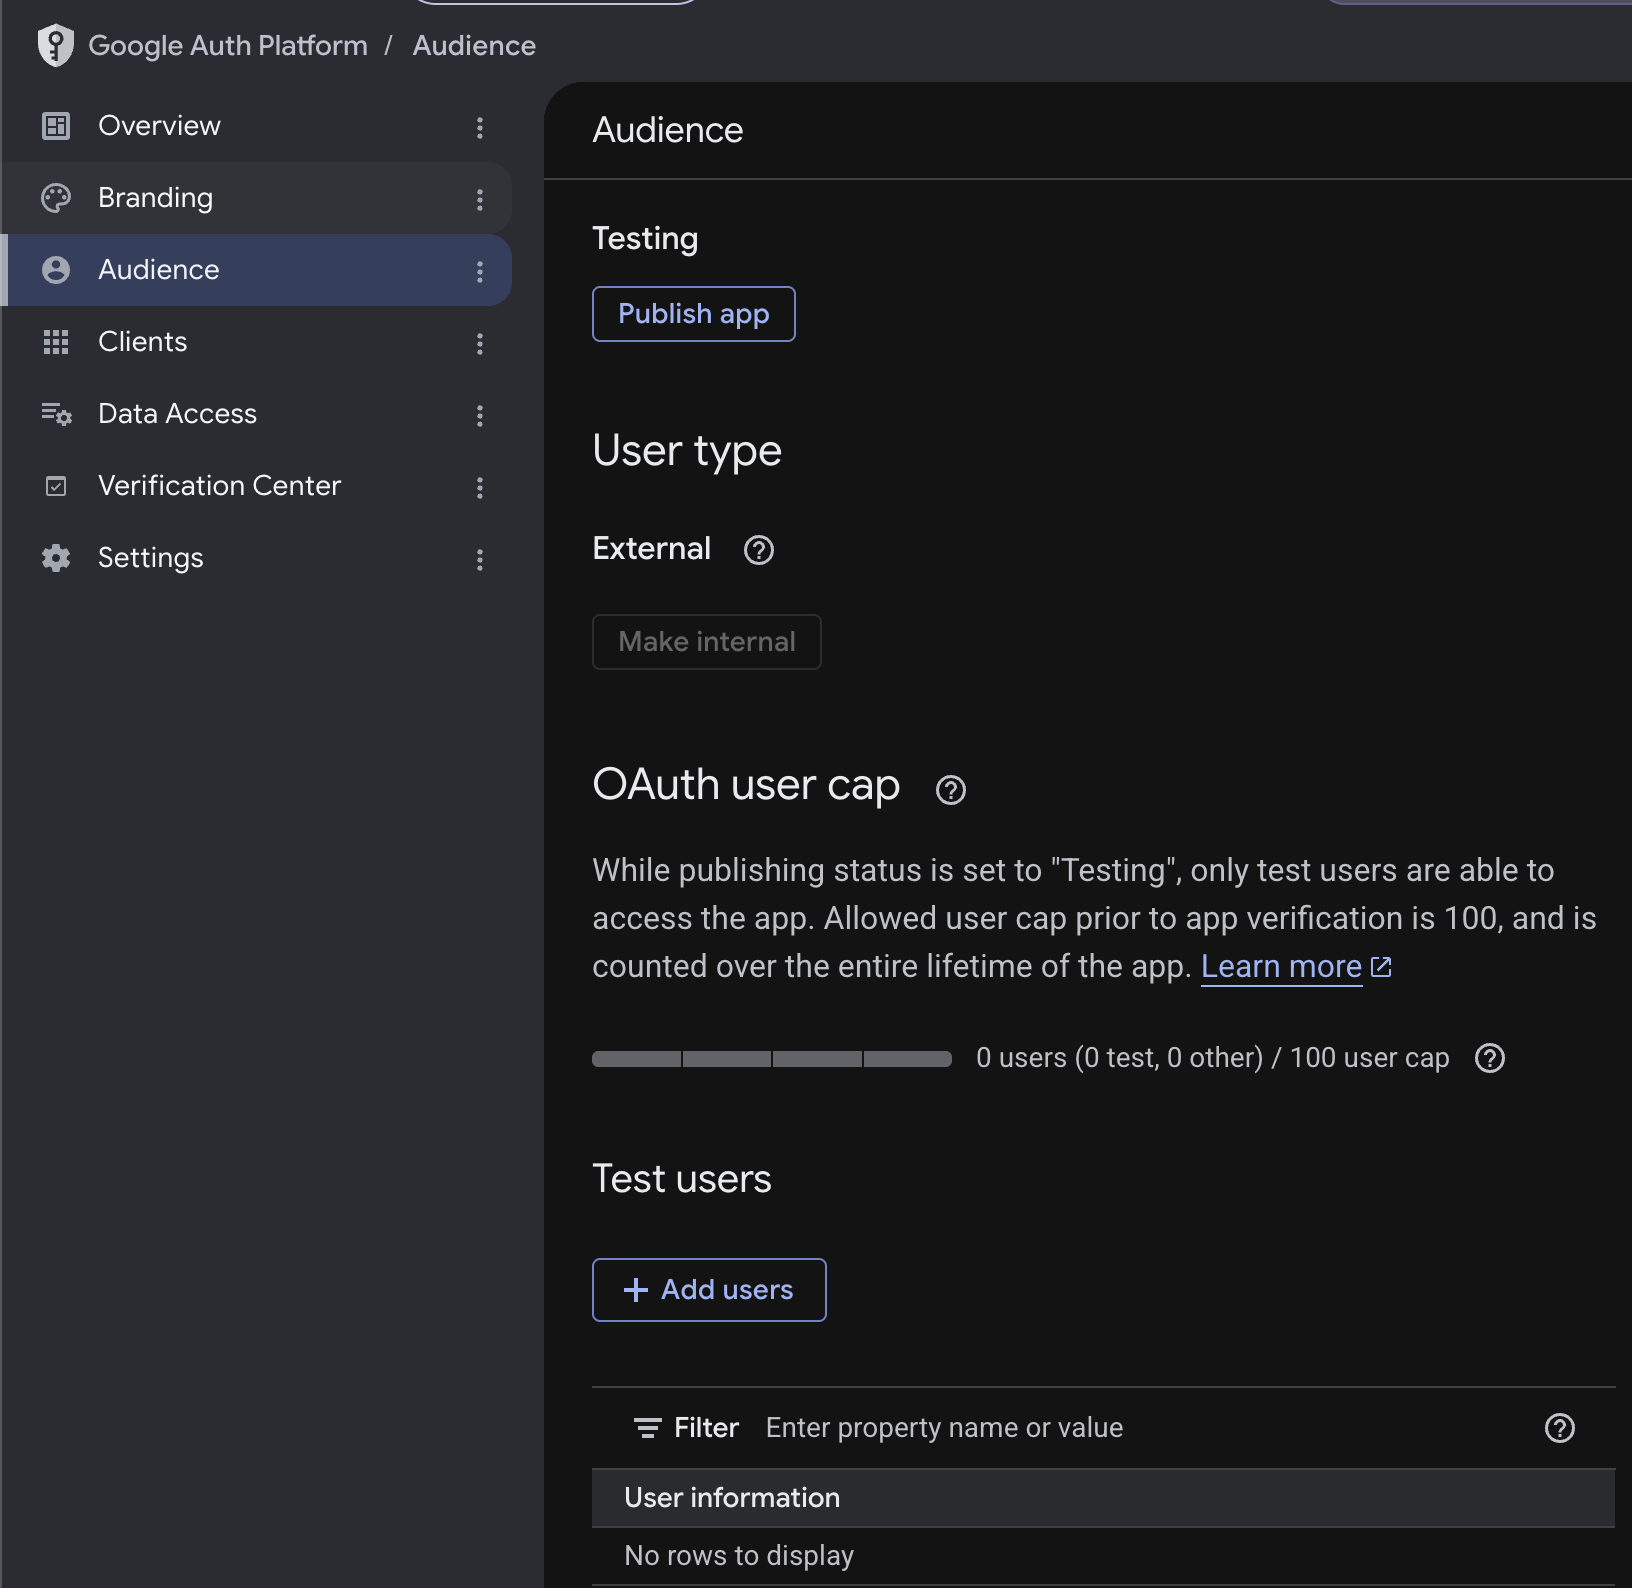The height and width of the screenshot is (1588, 1632).
Task: Click the OAuth user cap progress bar
Action: point(772,1059)
